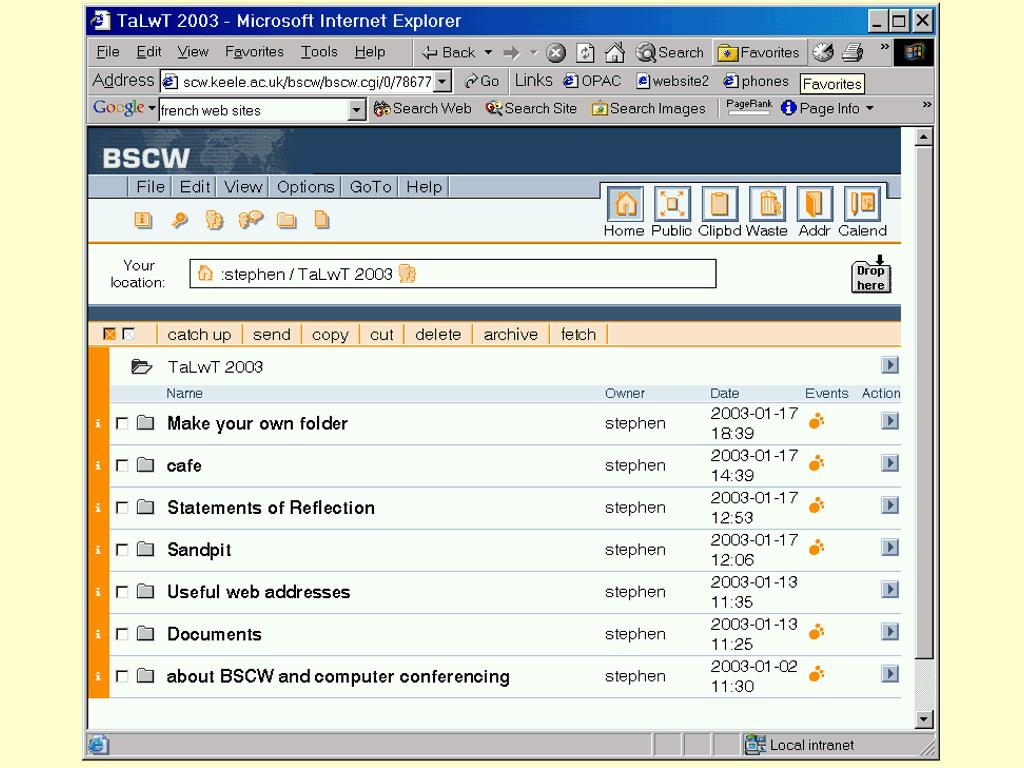Tick checkbox for Sandpit folder
This screenshot has height=768, width=1024.
[x=121, y=550]
